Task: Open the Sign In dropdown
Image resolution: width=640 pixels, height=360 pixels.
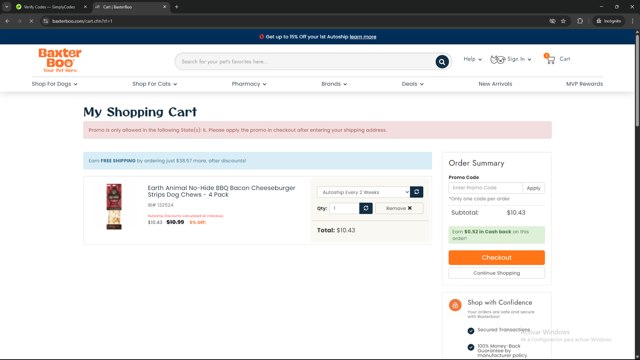Action: tap(519, 59)
